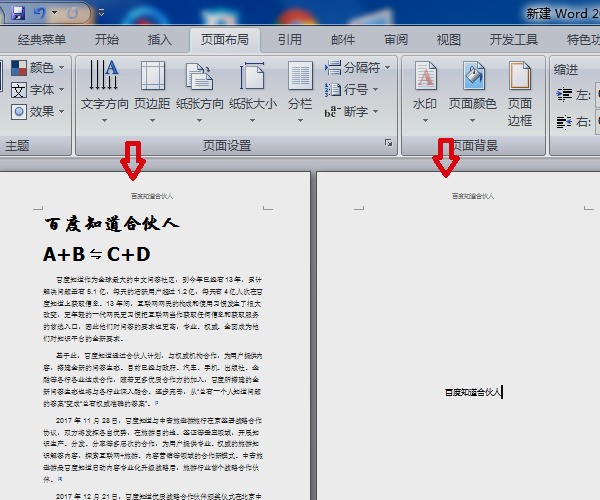This screenshot has height=500, width=600.
Task: Click the paragraph starting with 2017年11月28日
Action: [153, 450]
